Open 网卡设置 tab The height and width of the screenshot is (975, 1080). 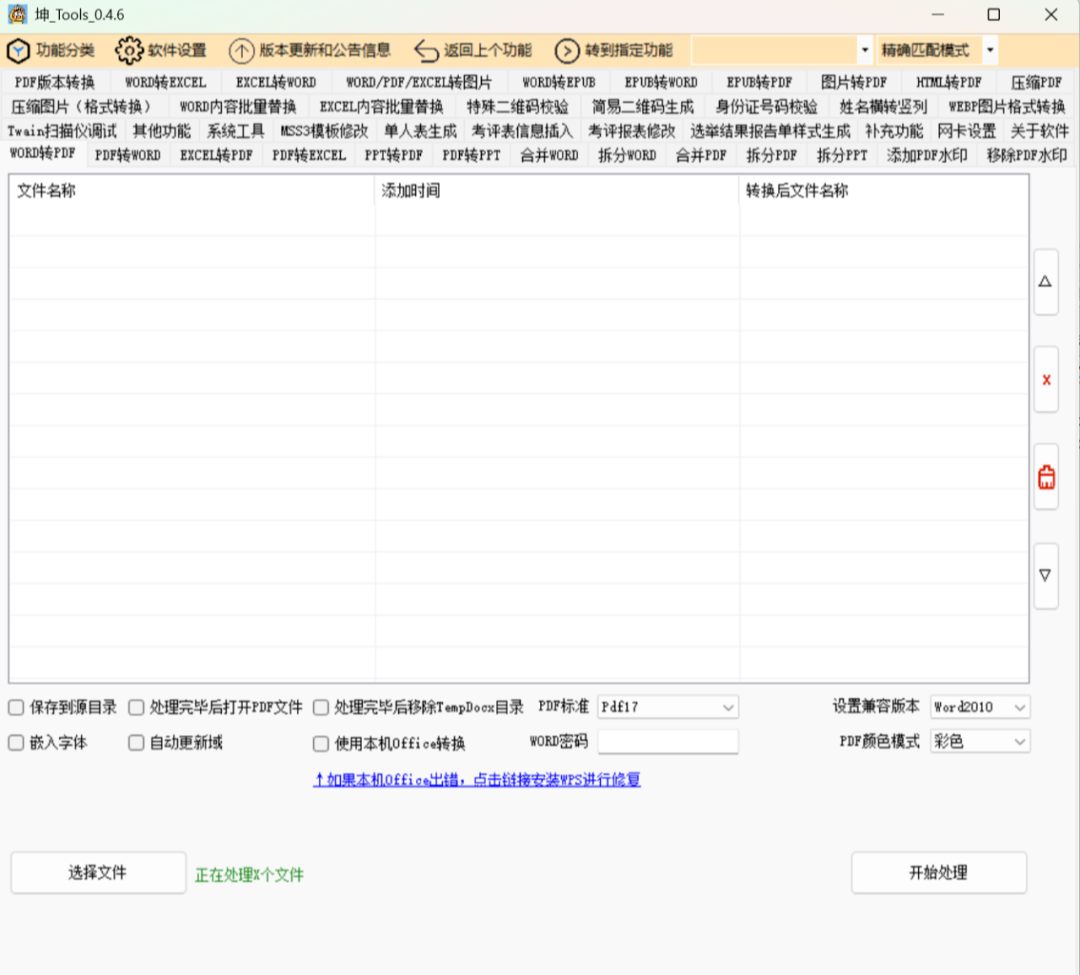tap(966, 131)
